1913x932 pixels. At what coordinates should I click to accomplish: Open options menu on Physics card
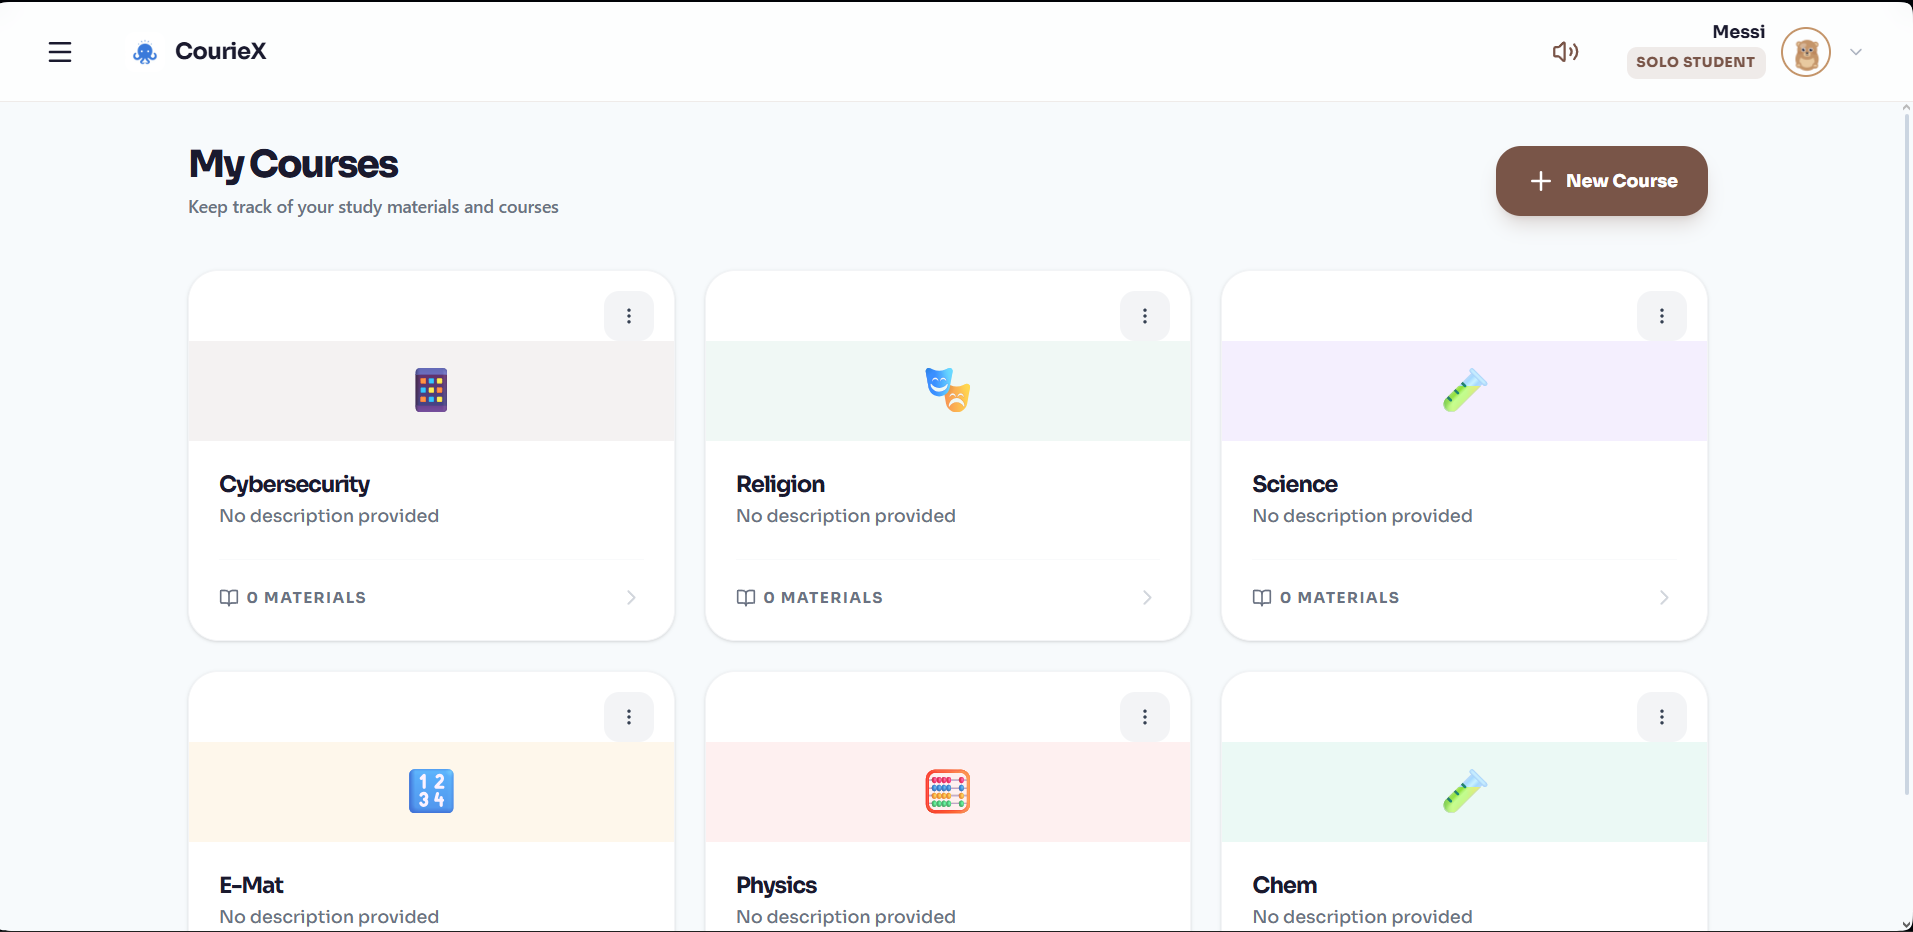coord(1145,717)
